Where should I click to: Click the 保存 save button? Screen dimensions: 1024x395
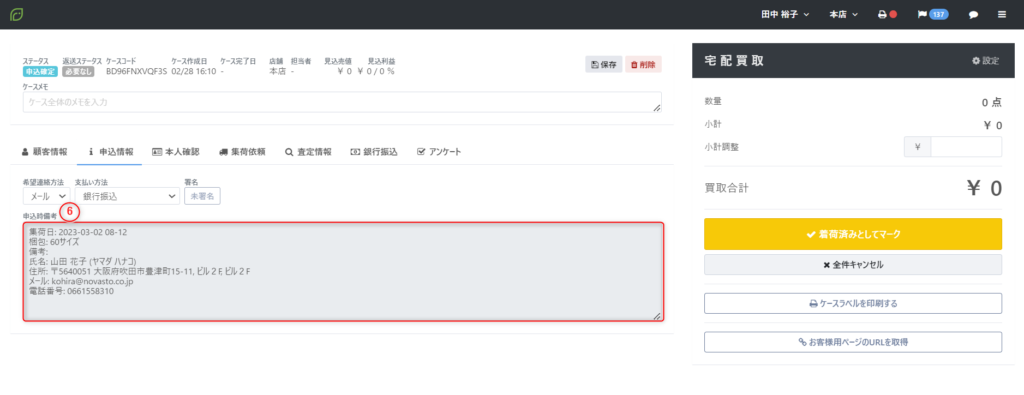point(603,65)
